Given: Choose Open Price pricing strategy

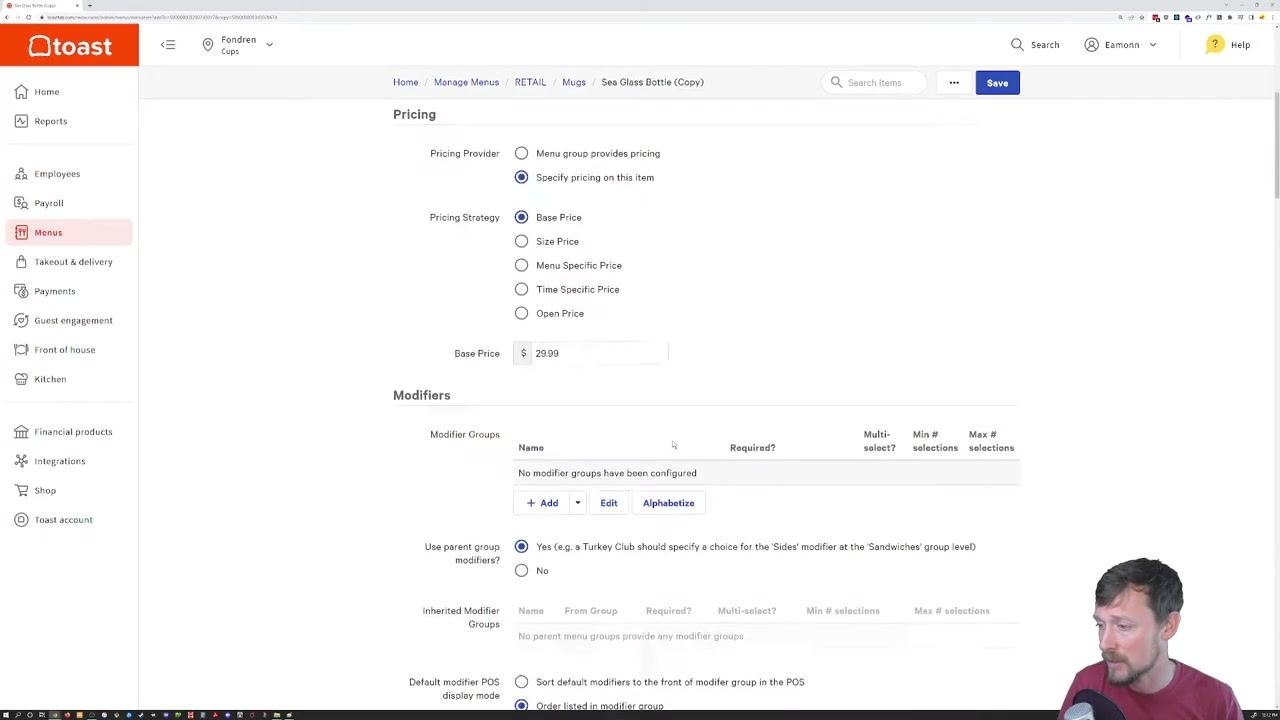Looking at the screenshot, I should click(521, 313).
